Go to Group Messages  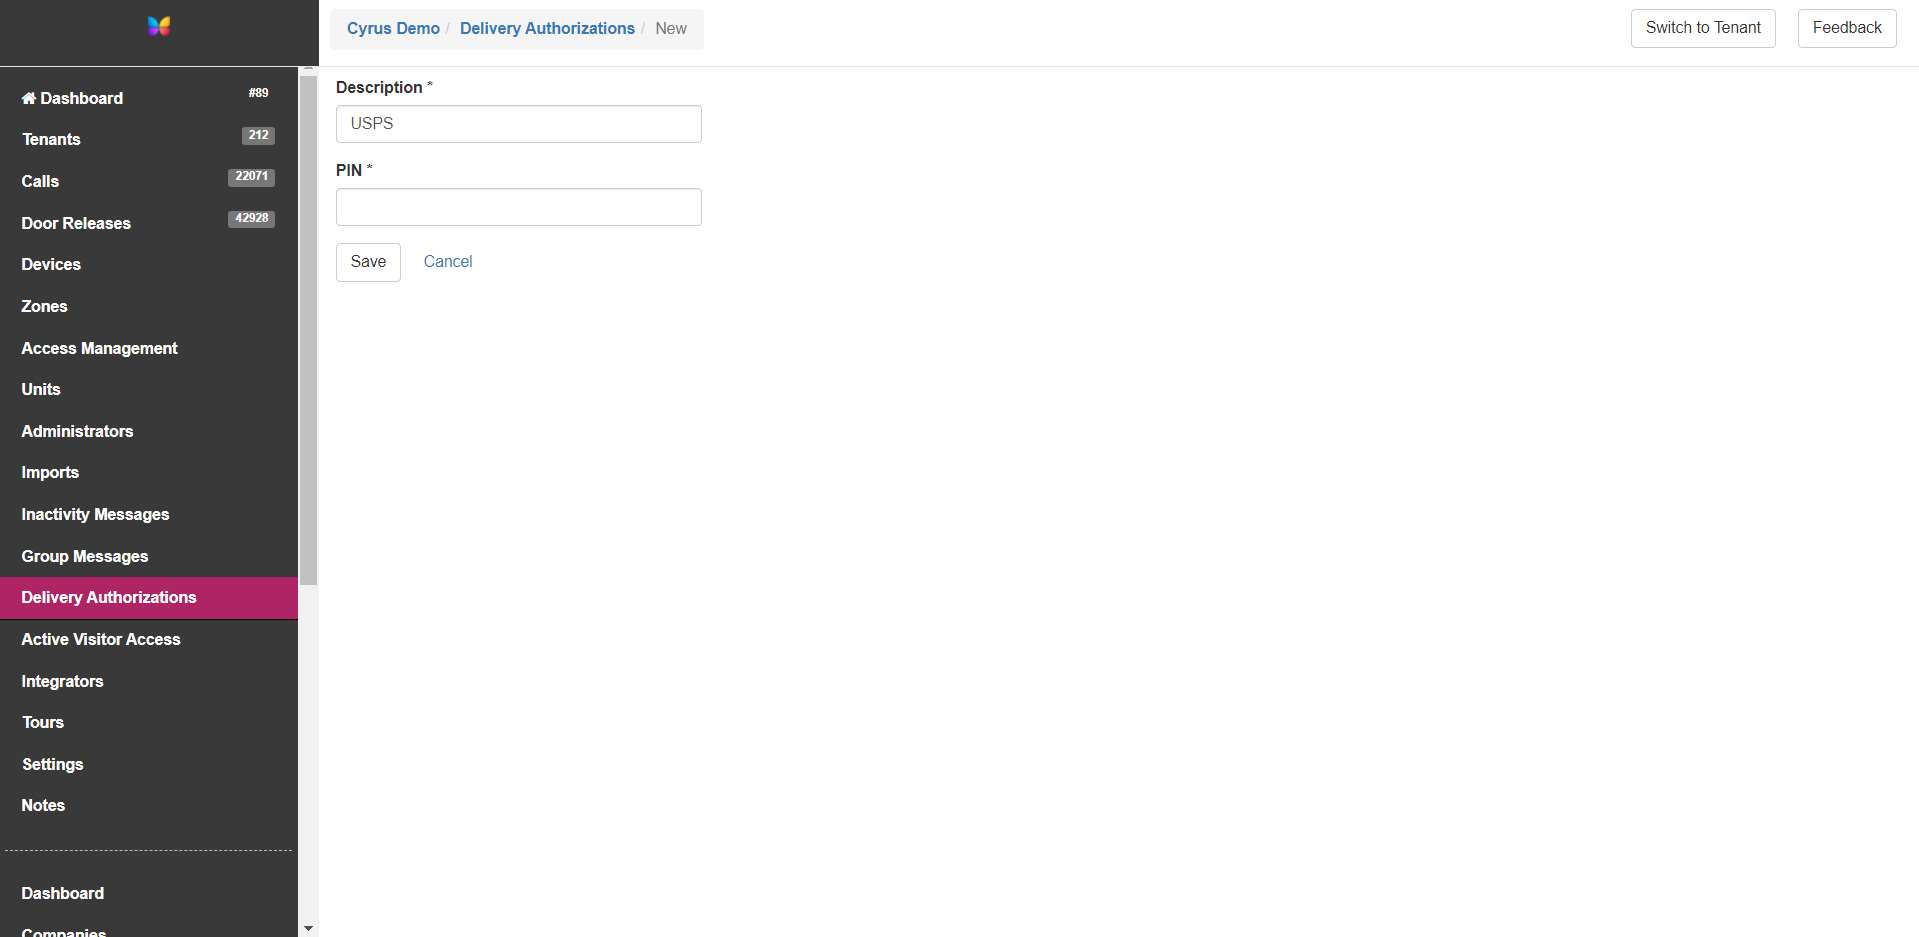[x=85, y=556]
